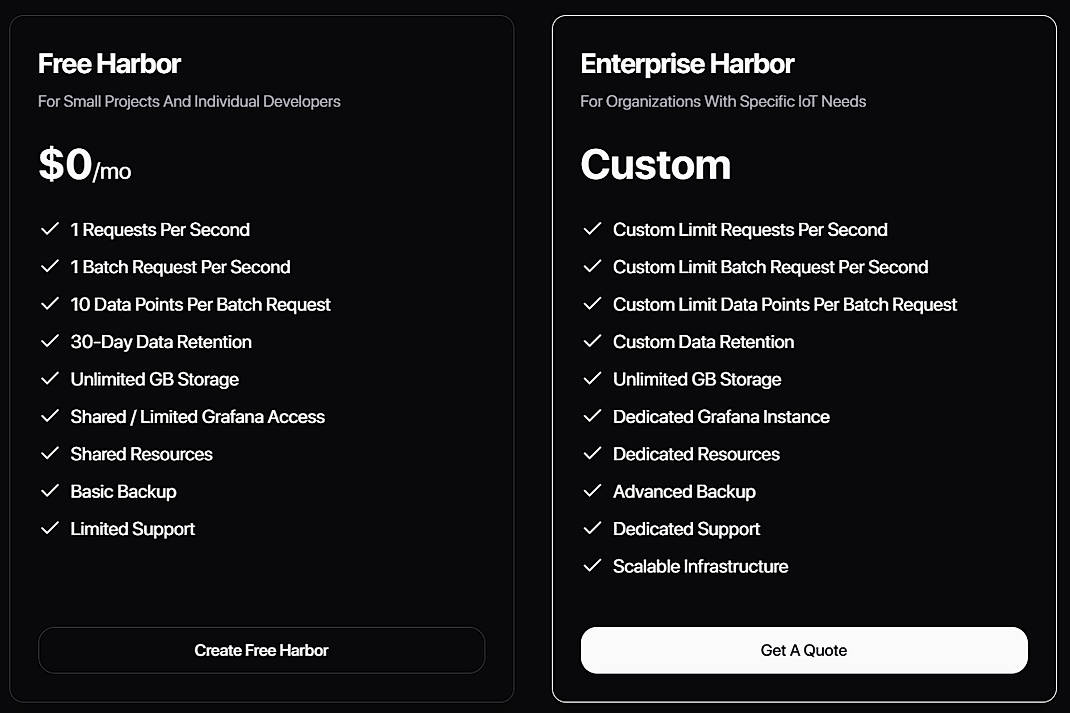Click the checkmark next to "Custom Data Retention"
Viewport: 1070px width, 713px height.
pos(592,341)
